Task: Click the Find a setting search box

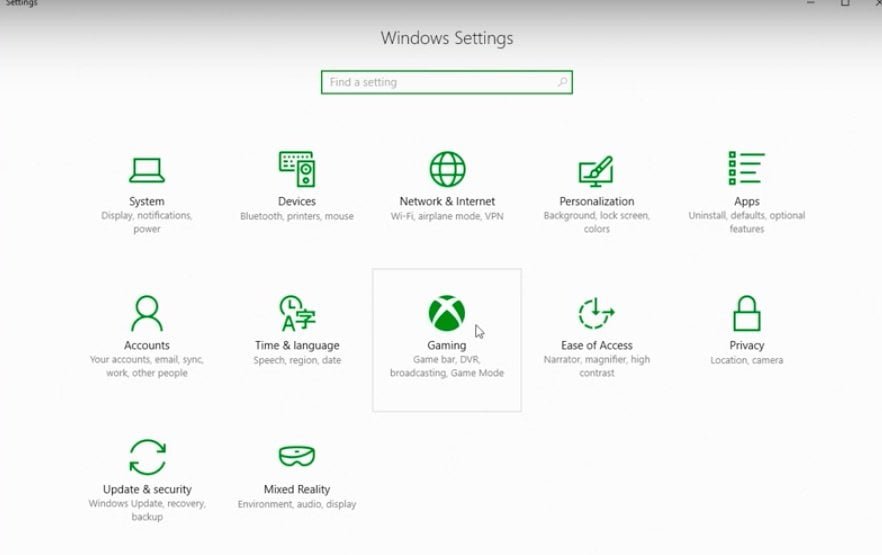Action: pos(447,82)
